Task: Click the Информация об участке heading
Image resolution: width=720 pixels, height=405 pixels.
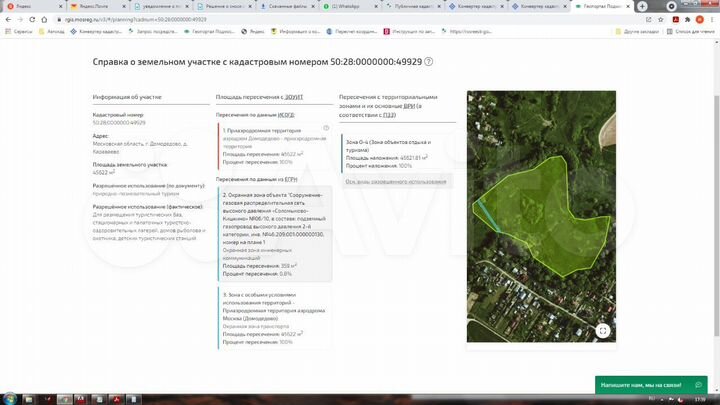Action: [x=127, y=97]
